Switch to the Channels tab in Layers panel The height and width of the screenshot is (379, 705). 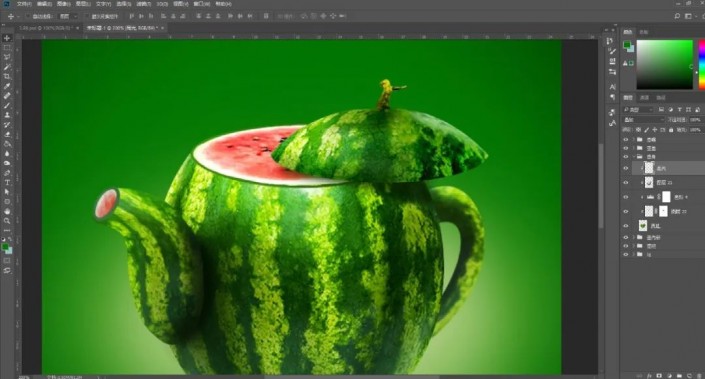click(x=645, y=98)
